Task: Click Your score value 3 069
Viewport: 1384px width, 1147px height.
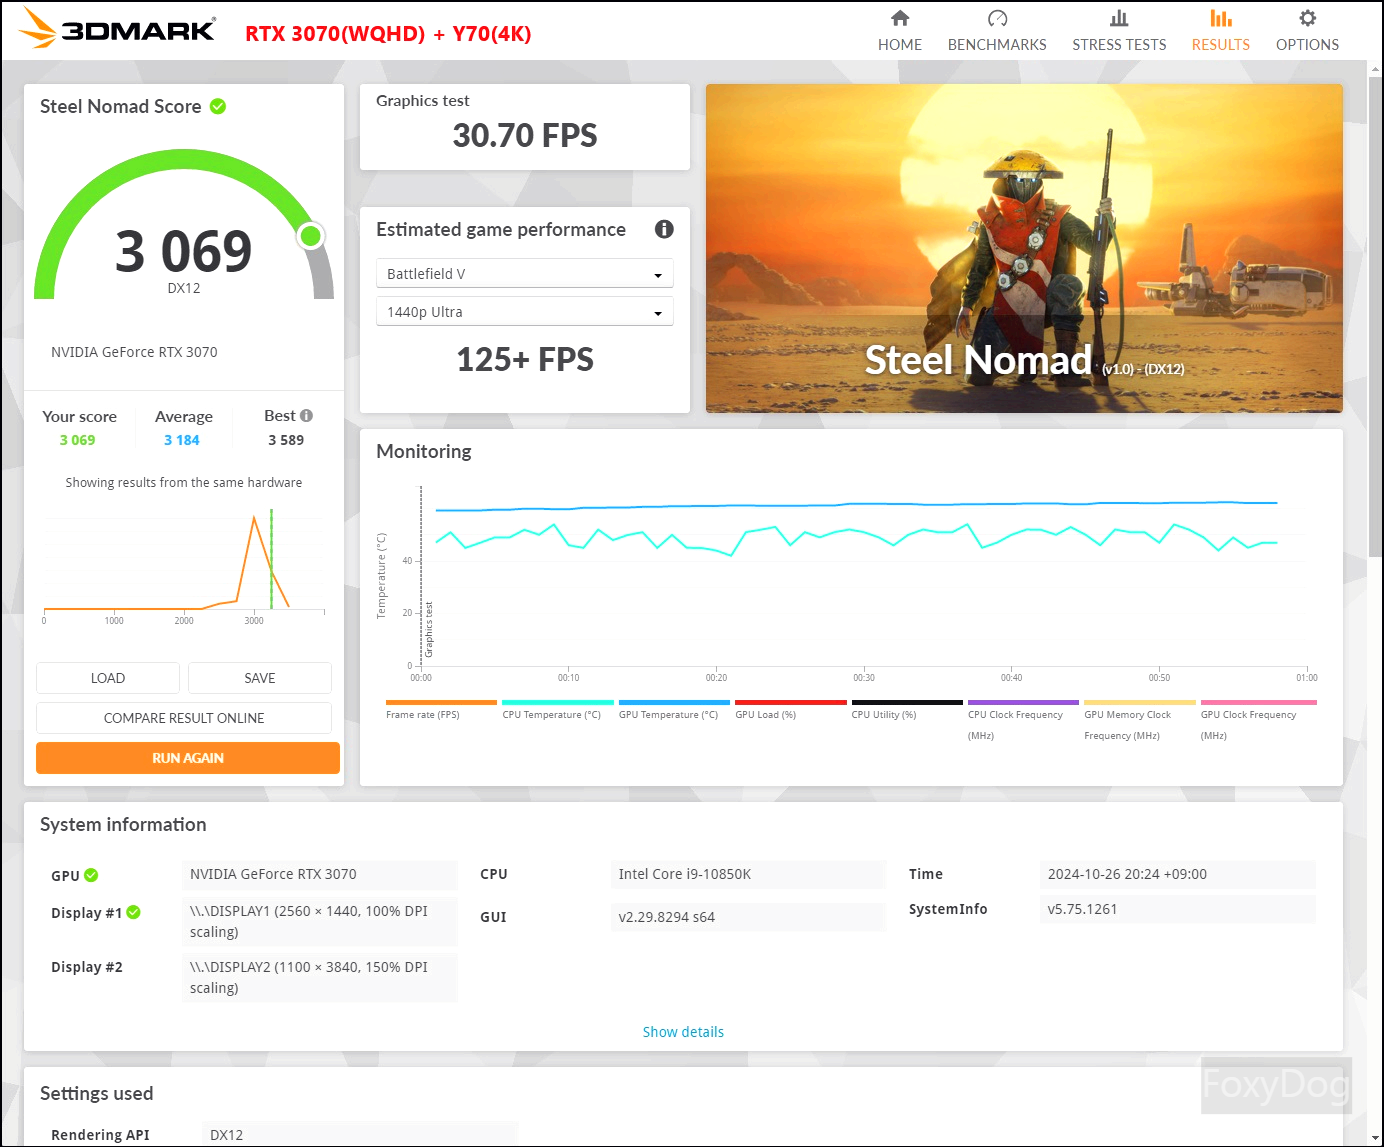Action: [78, 440]
